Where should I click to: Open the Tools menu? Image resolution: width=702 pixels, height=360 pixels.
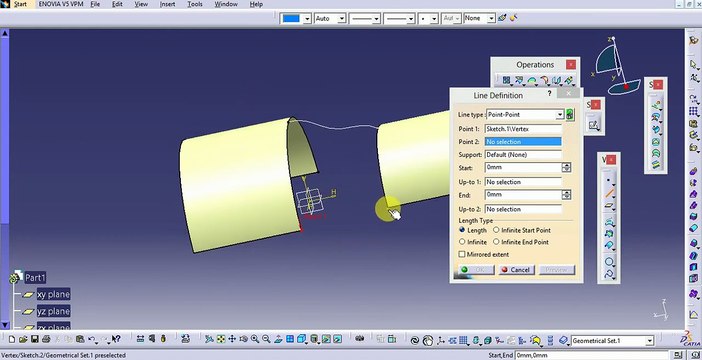click(195, 4)
